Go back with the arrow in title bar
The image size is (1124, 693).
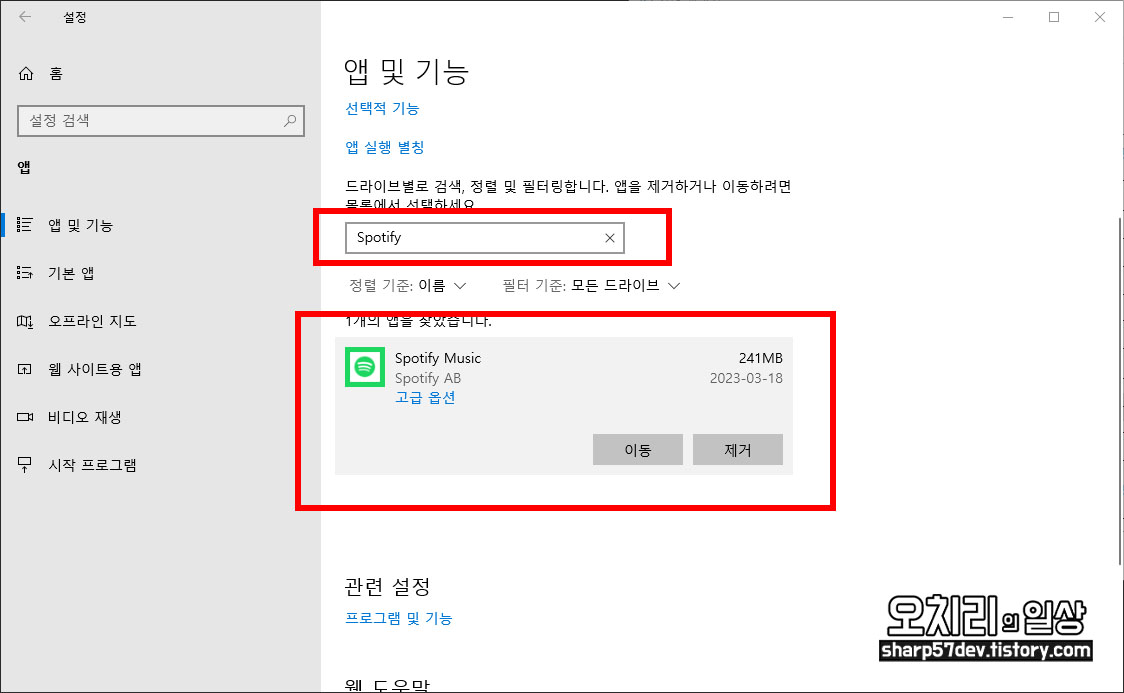point(25,16)
